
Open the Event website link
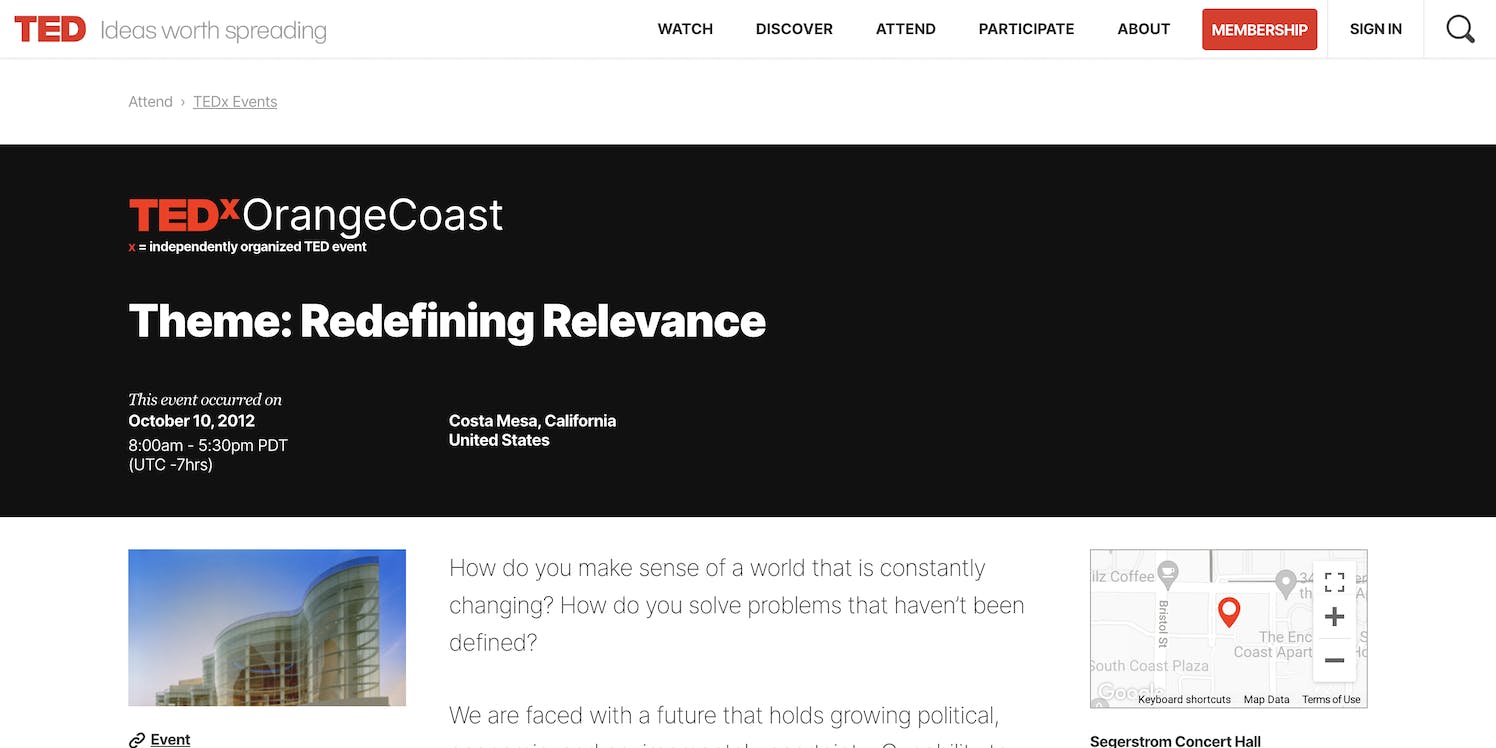point(170,740)
